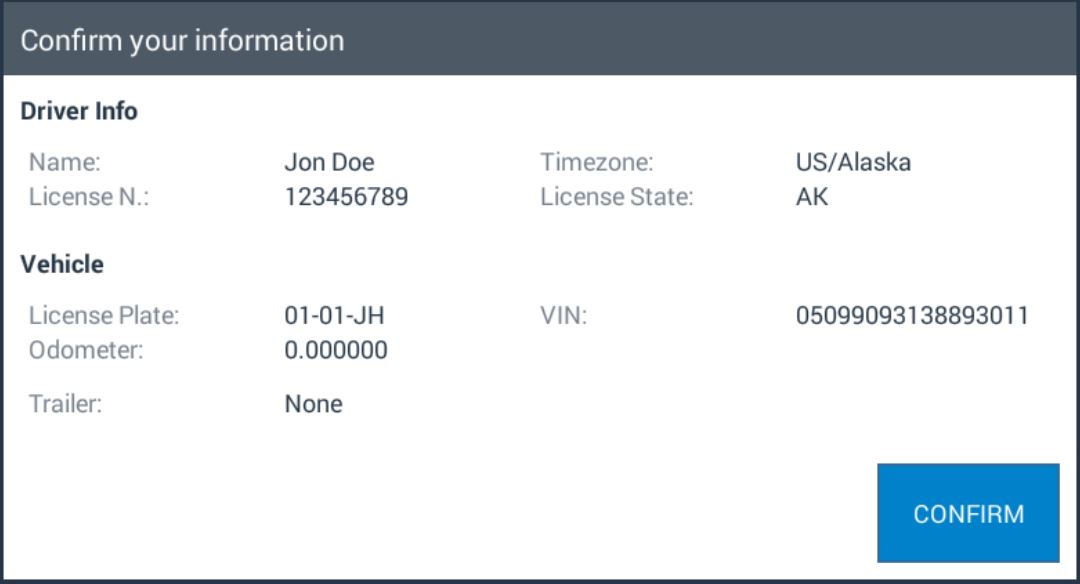
Task: Click the trailer value None
Action: (313, 404)
